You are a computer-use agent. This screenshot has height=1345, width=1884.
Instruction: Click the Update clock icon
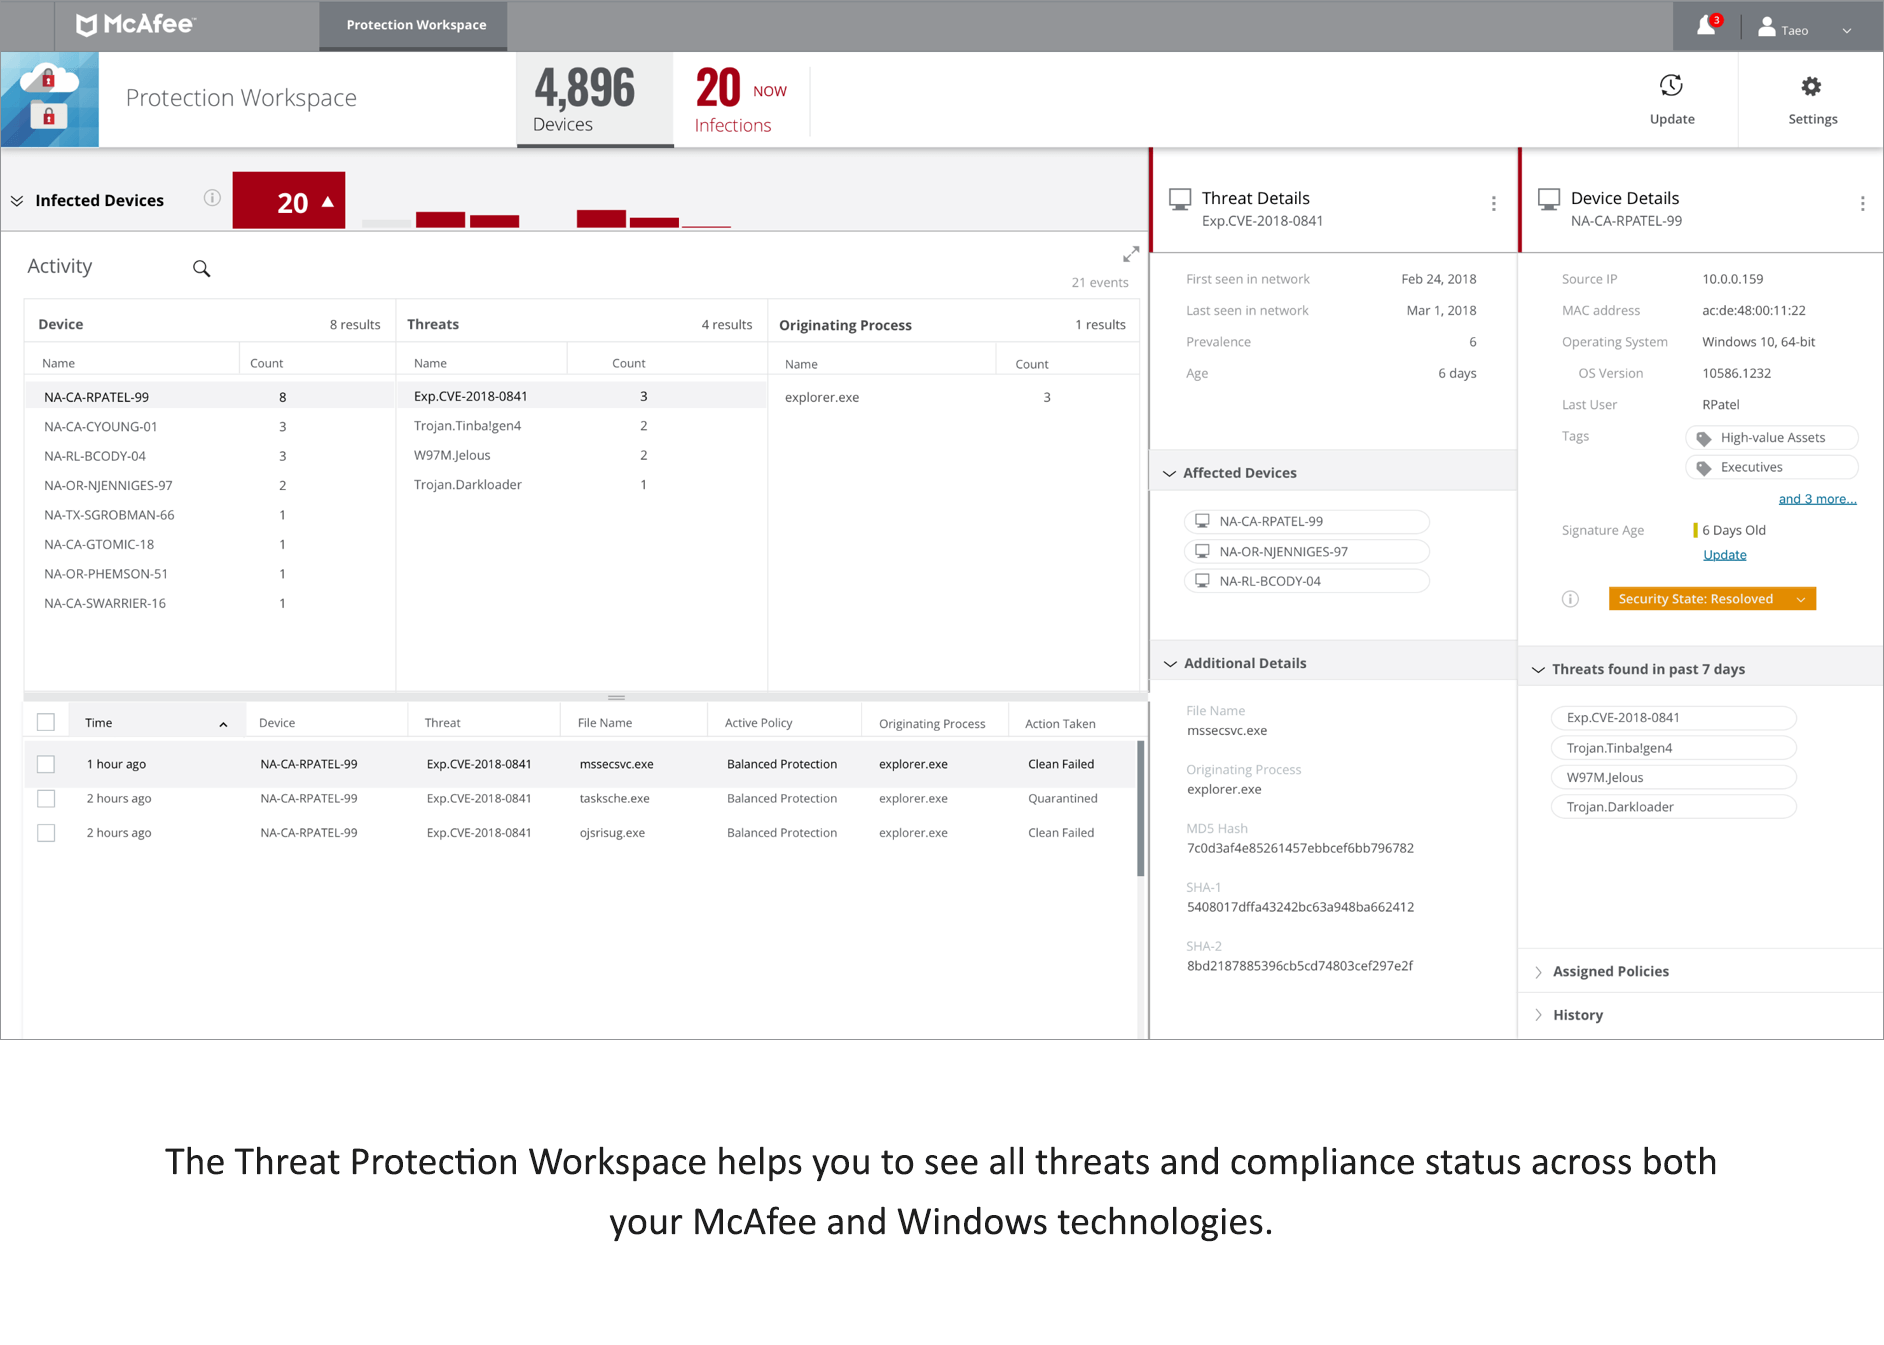[x=1671, y=86]
